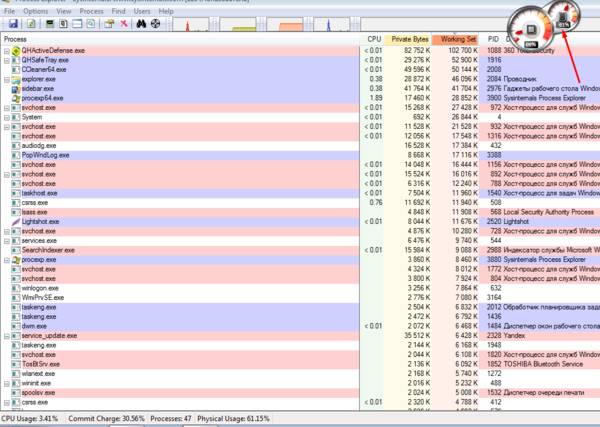600x427 pixels.
Task: Select the spoolsv.exe process row
Action: click(x=300, y=393)
